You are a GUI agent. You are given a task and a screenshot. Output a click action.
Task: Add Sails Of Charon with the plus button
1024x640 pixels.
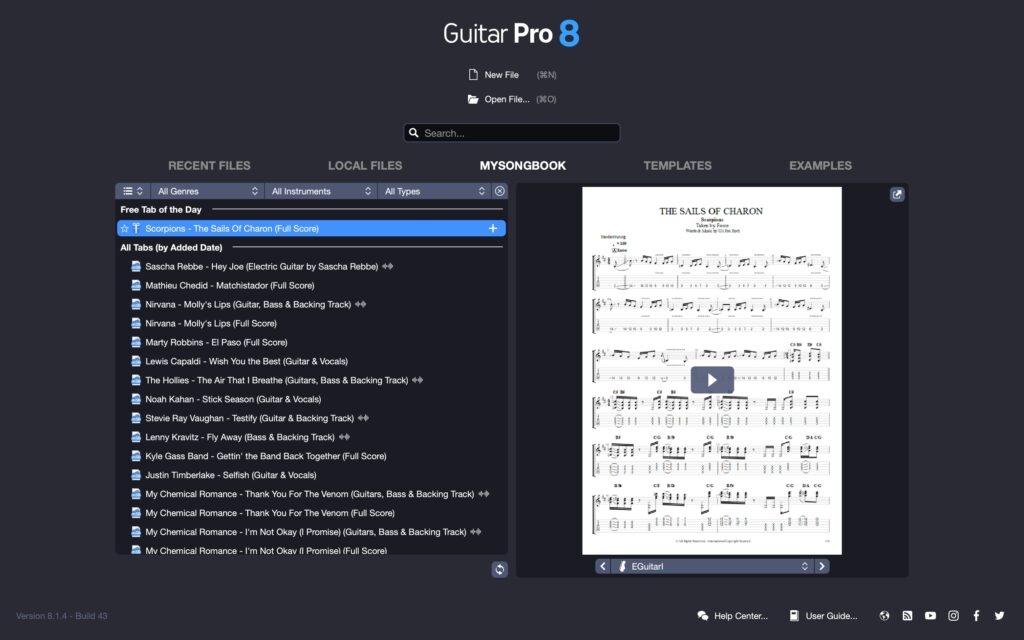click(x=491, y=228)
